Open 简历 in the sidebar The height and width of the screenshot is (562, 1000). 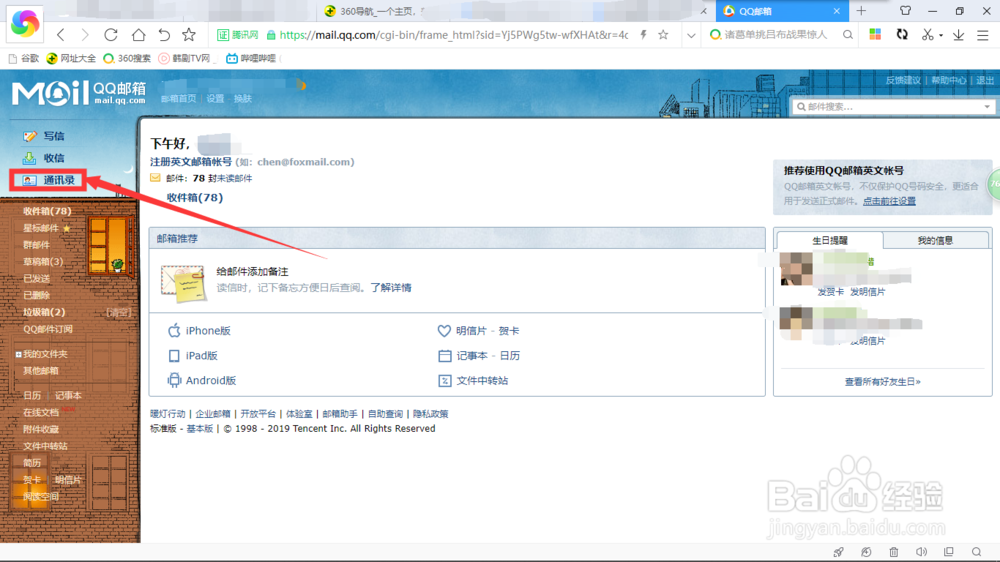(x=32, y=463)
